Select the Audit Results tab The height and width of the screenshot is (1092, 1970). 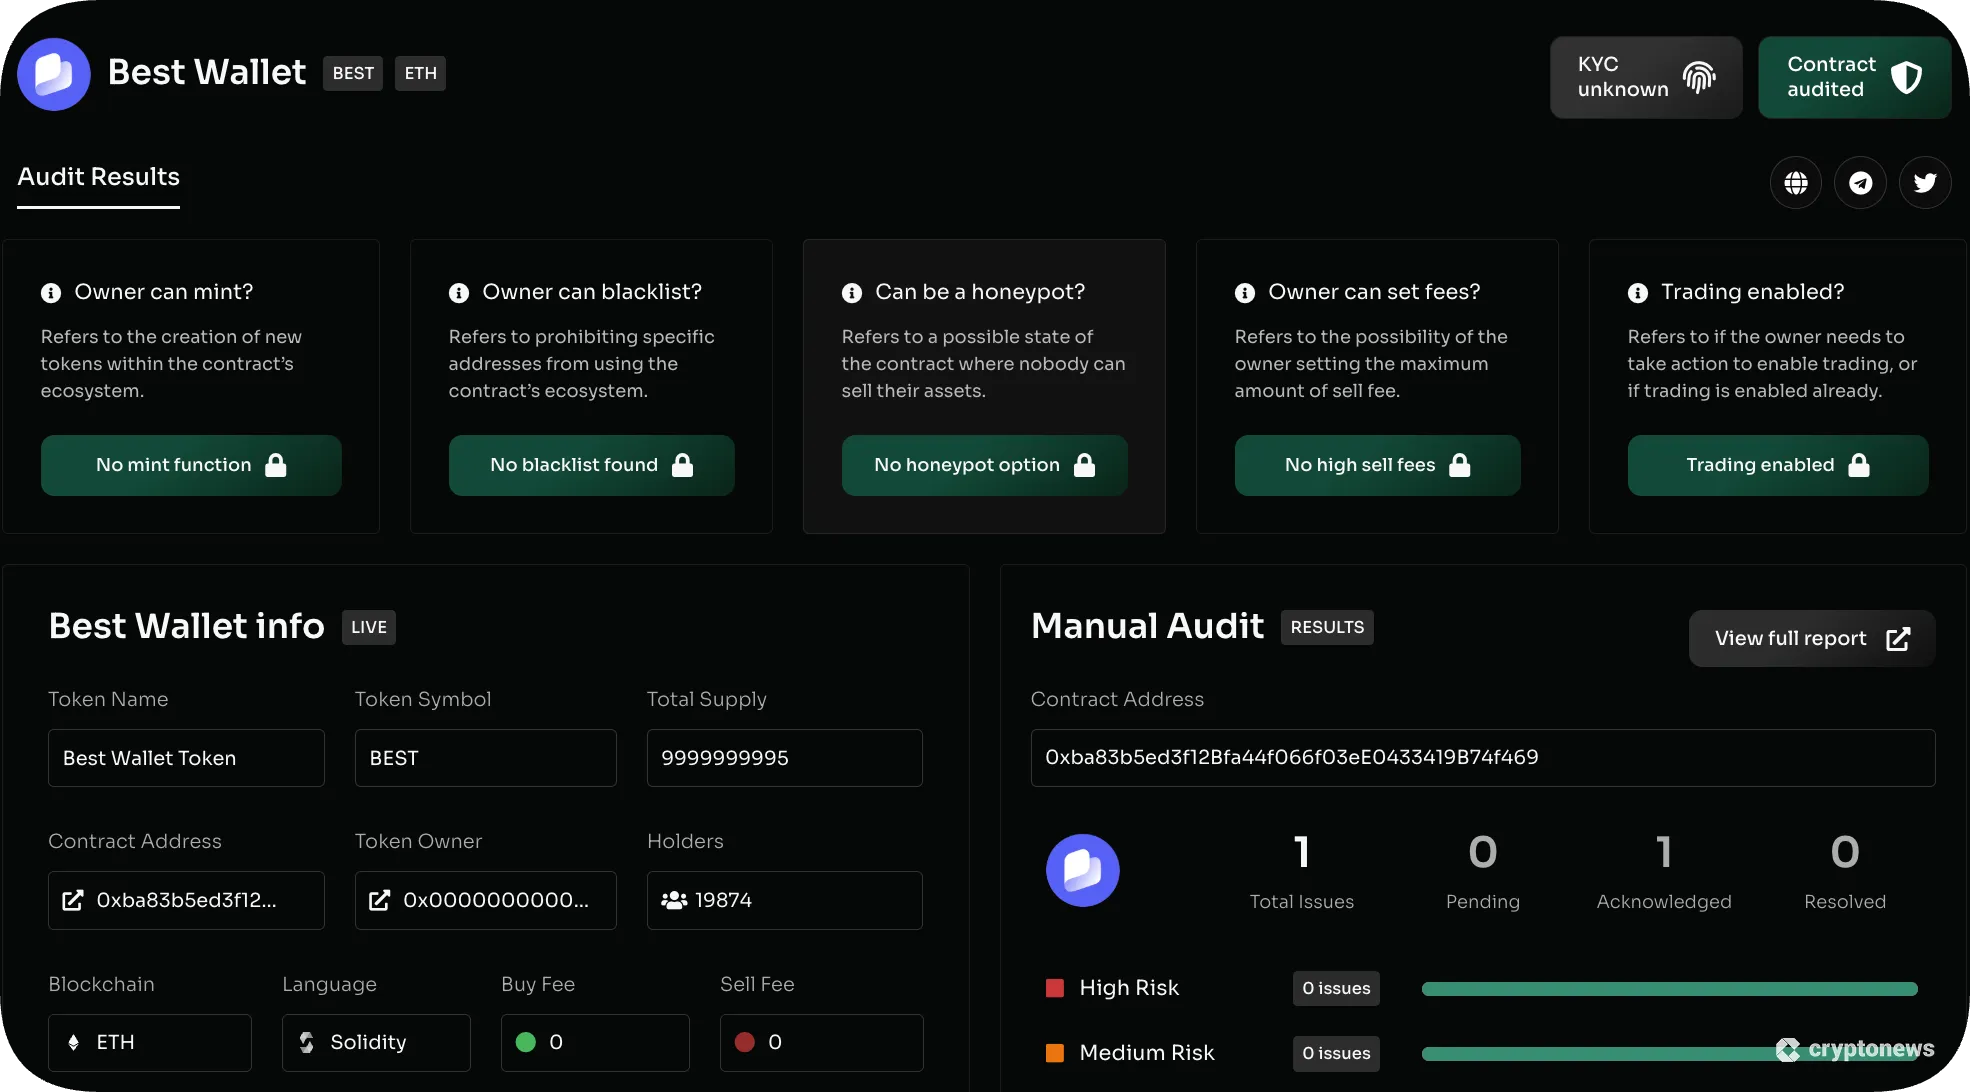click(98, 177)
